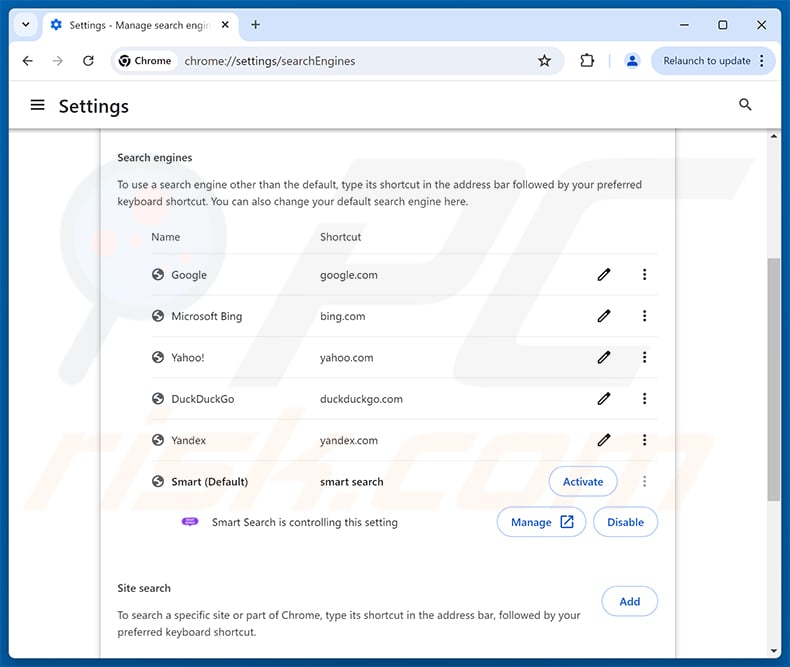Open more actions for DuckDuckGo row
The image size is (790, 667).
pos(644,398)
